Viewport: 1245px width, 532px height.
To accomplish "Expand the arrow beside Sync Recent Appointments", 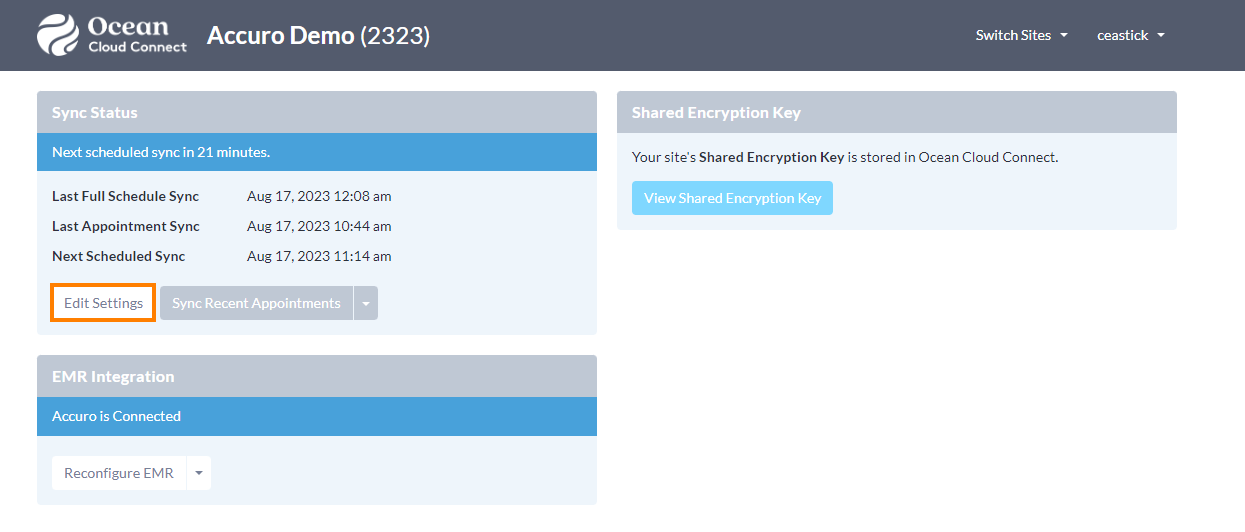I will coord(366,303).
